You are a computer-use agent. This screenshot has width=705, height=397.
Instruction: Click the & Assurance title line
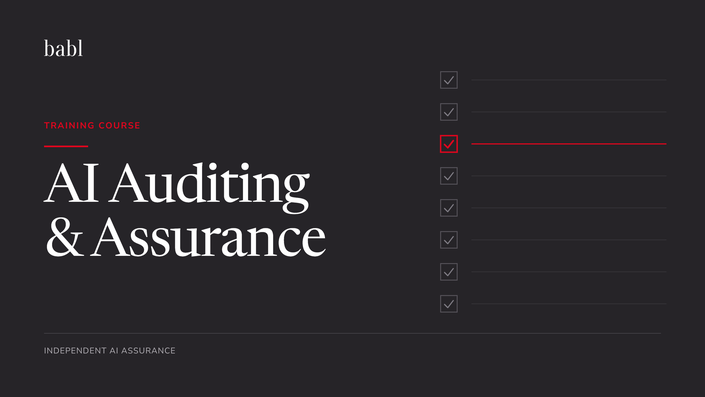185,236
